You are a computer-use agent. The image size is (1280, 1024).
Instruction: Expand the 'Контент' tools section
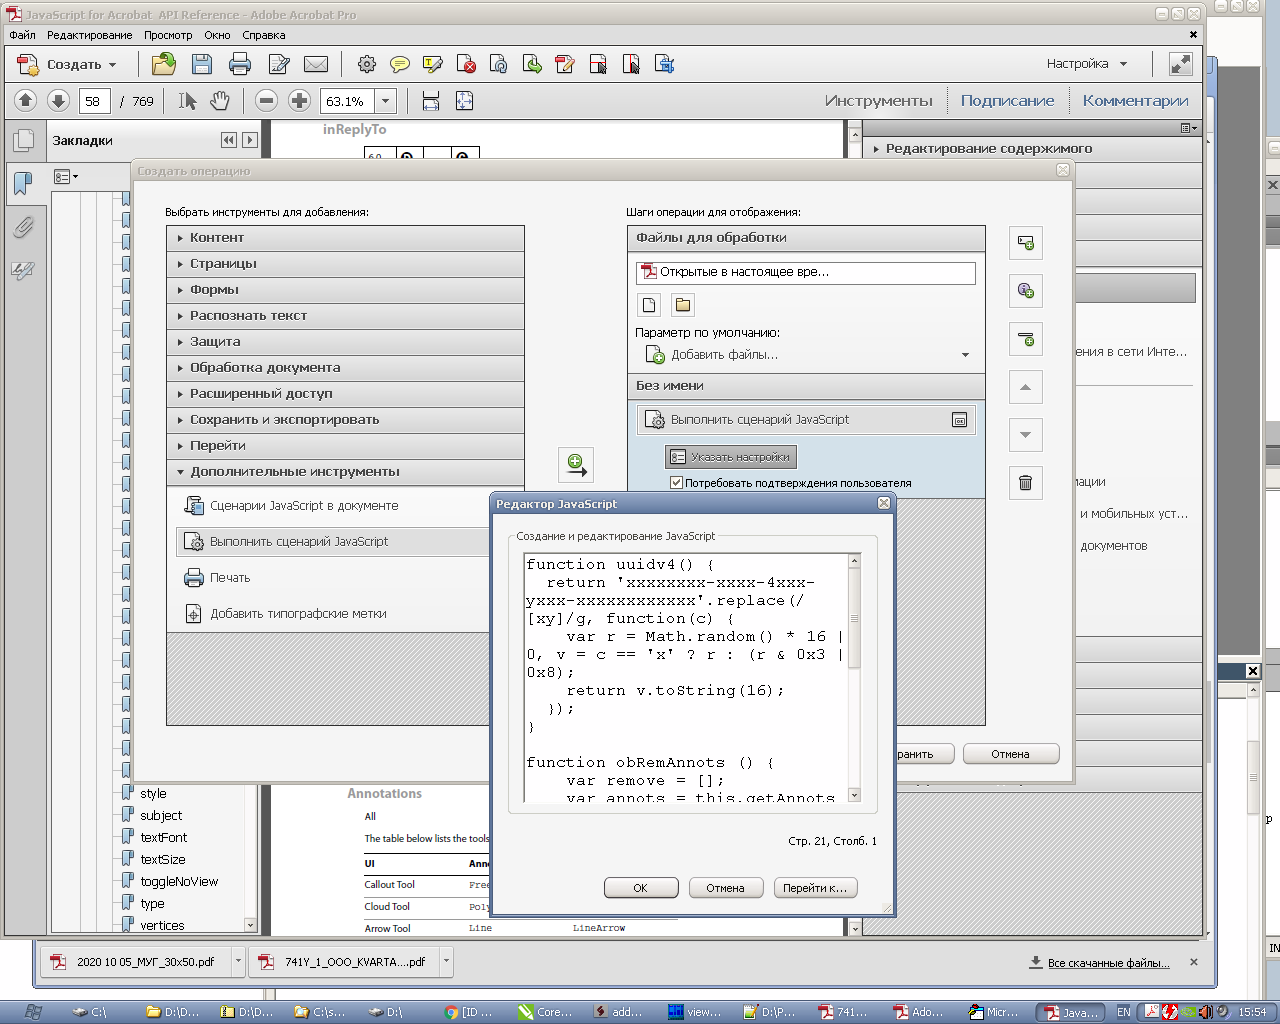[345, 238]
